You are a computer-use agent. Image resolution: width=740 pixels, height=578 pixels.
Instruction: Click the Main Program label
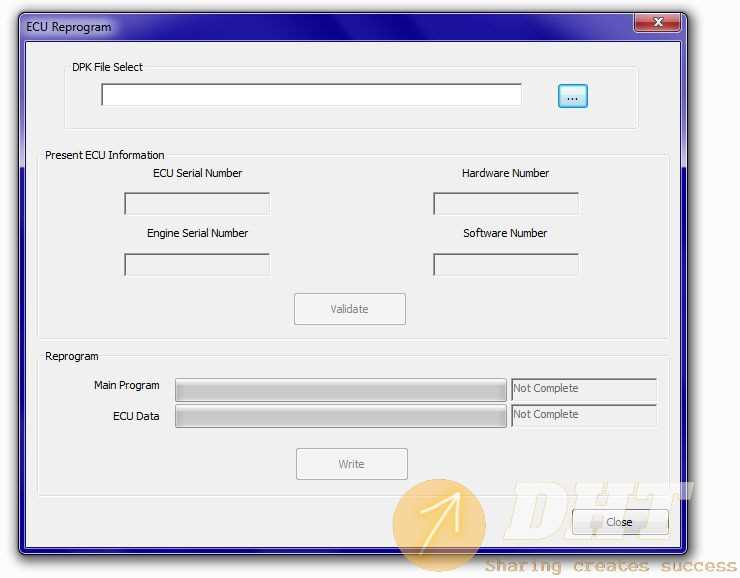pos(126,385)
